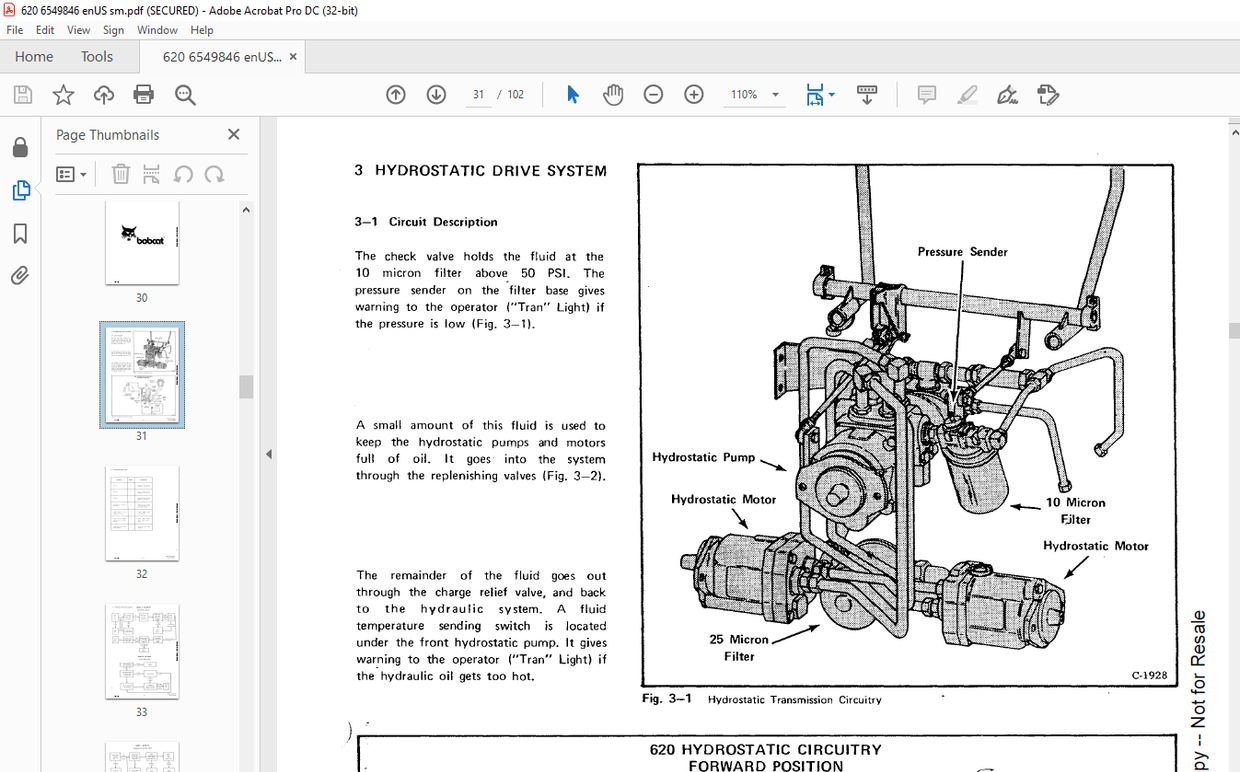Viewport: 1240px width, 772px height.
Task: Open the thumbnail Options menu
Action: (x=70, y=174)
